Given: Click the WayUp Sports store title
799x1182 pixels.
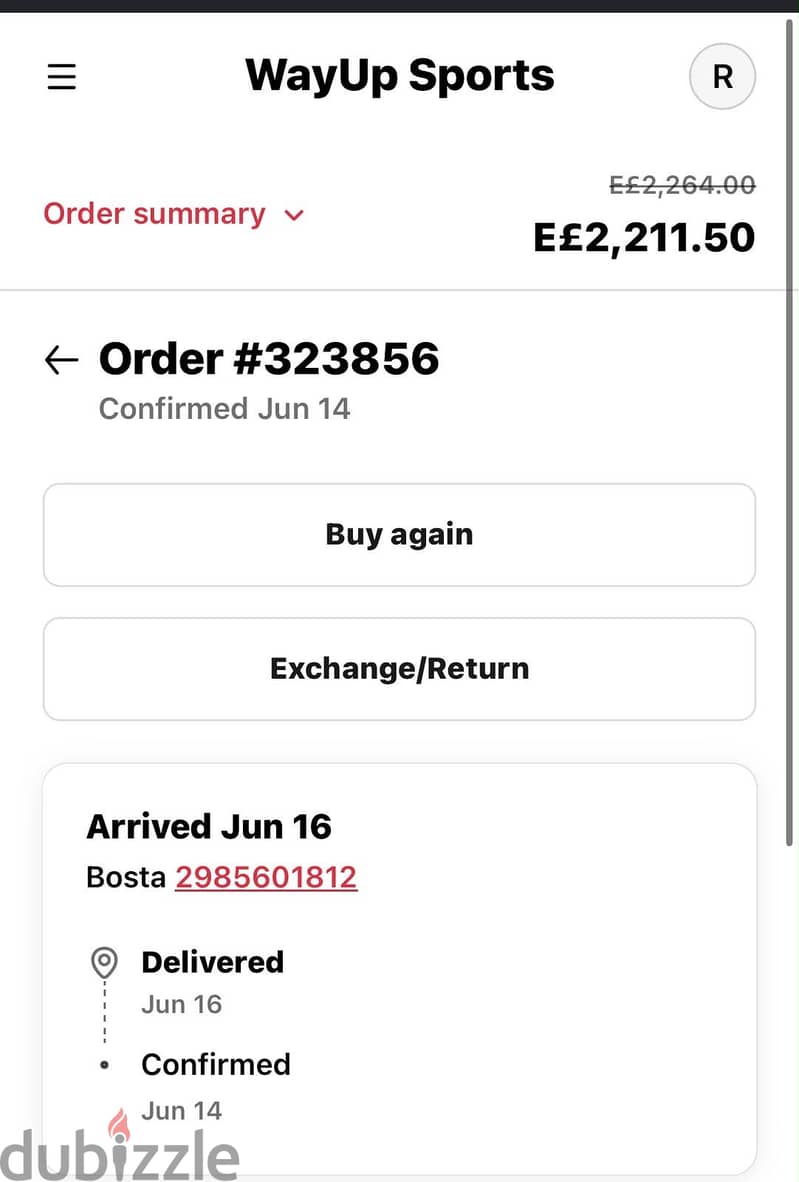Looking at the screenshot, I should pos(400,75).
